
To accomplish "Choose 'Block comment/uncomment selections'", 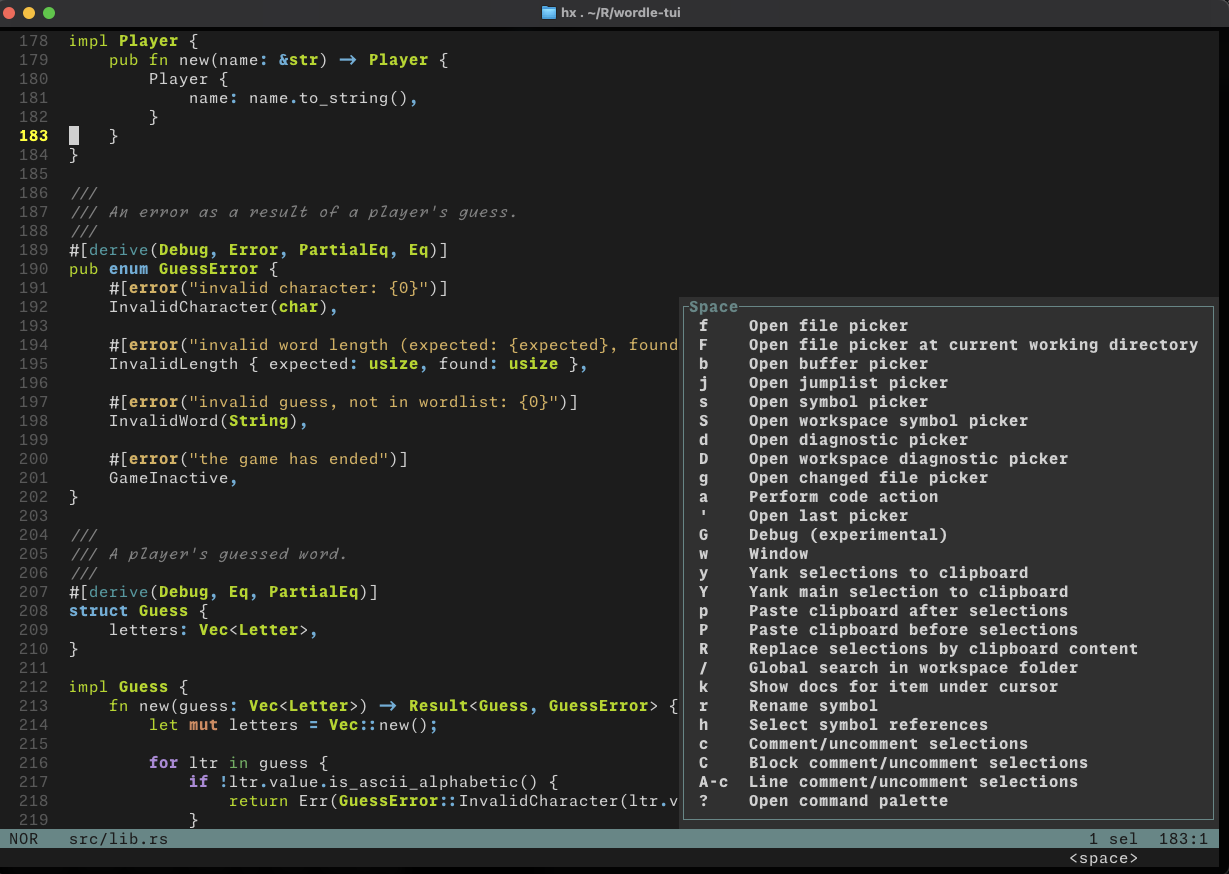I will tap(918, 763).
